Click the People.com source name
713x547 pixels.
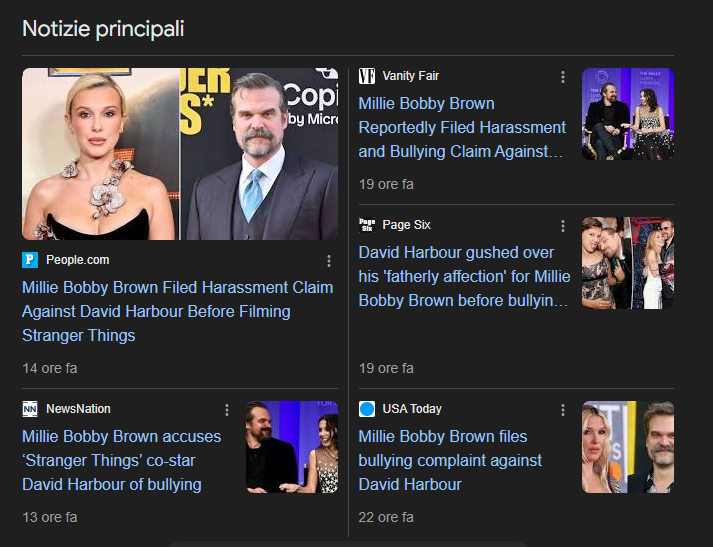click(78, 260)
